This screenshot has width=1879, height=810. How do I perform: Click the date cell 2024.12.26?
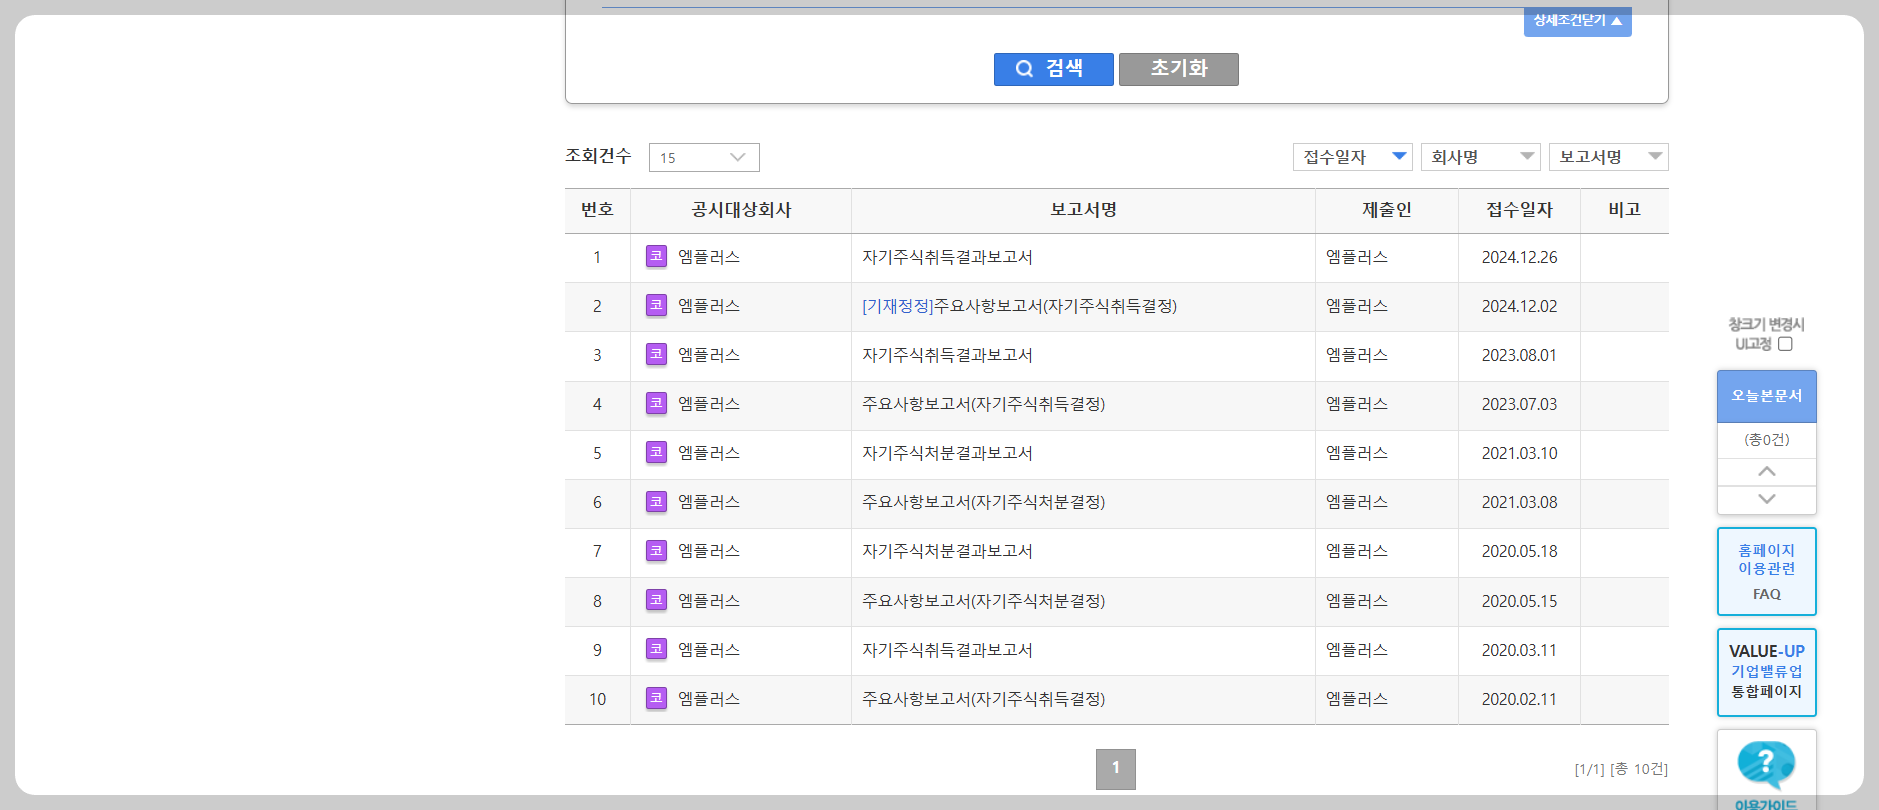pos(1519,257)
